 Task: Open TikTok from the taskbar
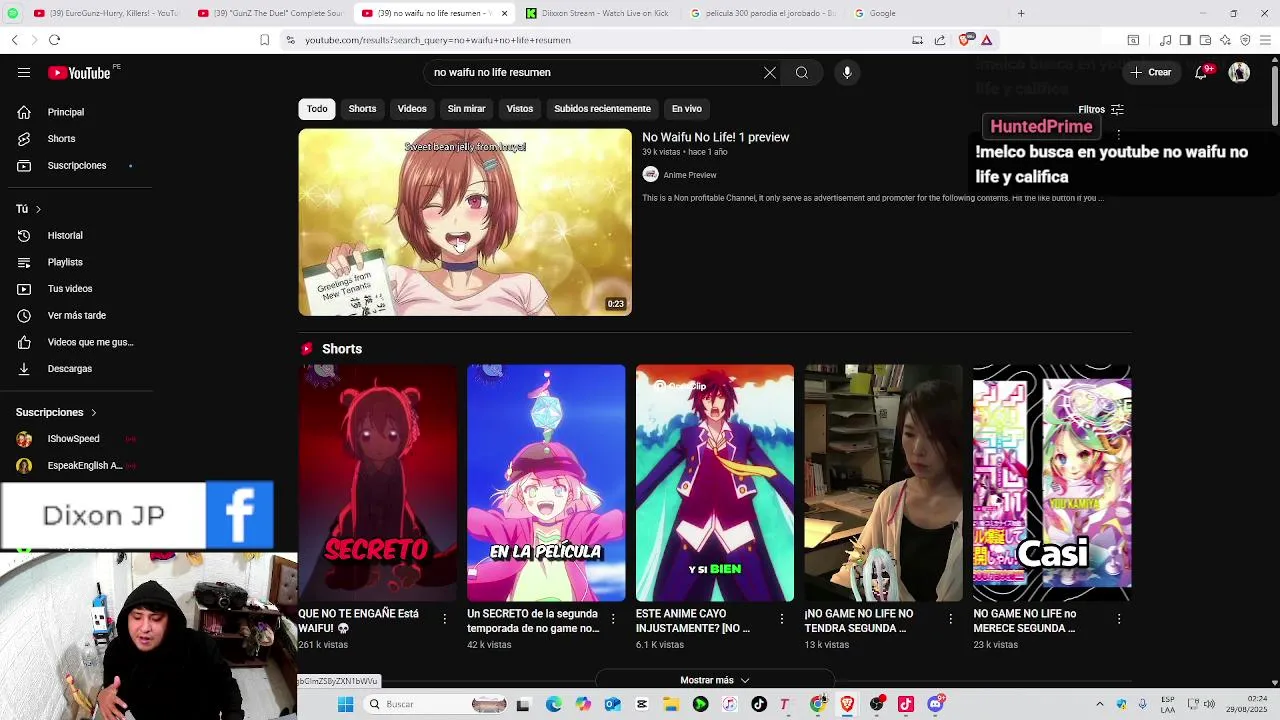click(x=759, y=704)
